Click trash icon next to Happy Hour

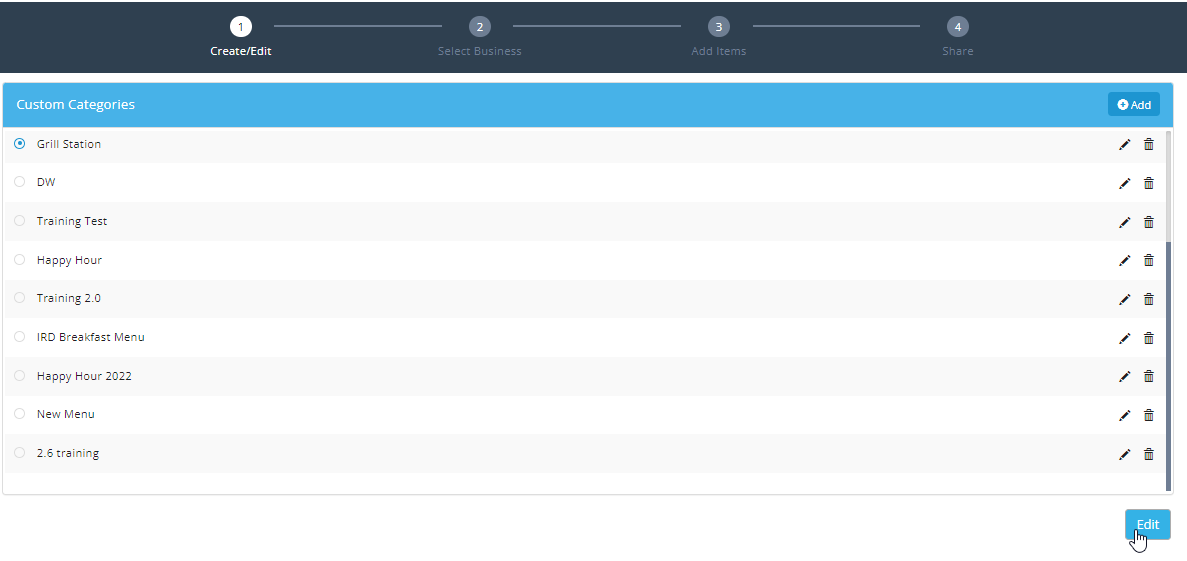(1148, 261)
